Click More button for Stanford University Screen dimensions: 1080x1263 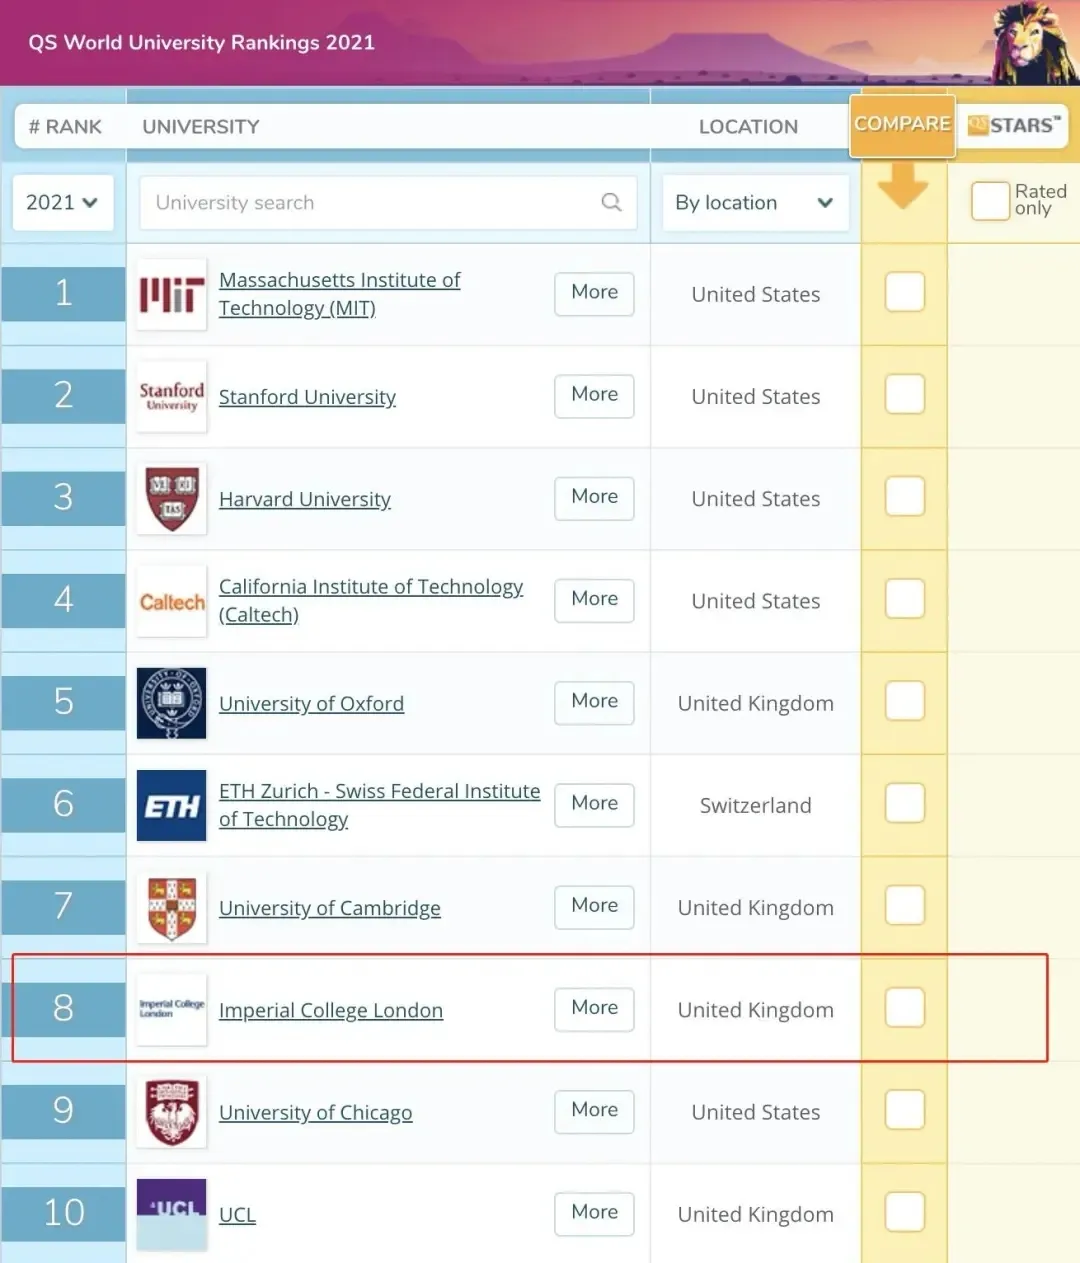click(x=594, y=395)
